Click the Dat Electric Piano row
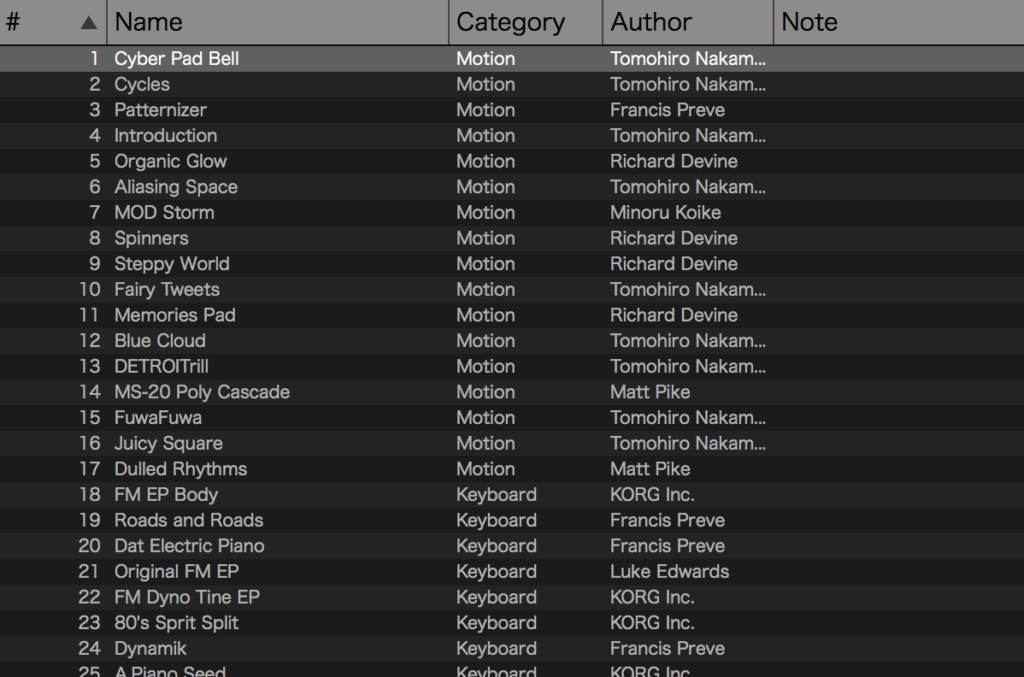Screen dimensions: 1024x677 [x=189, y=546]
